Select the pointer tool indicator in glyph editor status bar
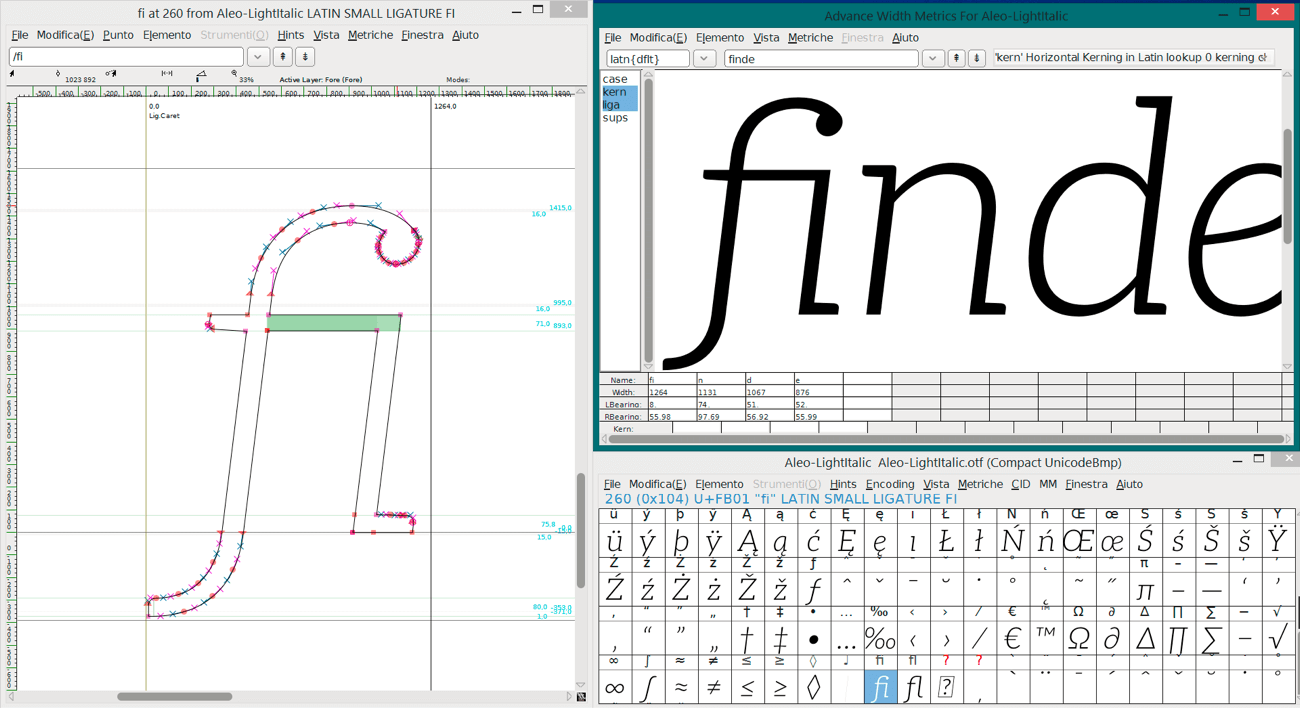Viewport: 1300px width, 708px height. click(x=12, y=74)
